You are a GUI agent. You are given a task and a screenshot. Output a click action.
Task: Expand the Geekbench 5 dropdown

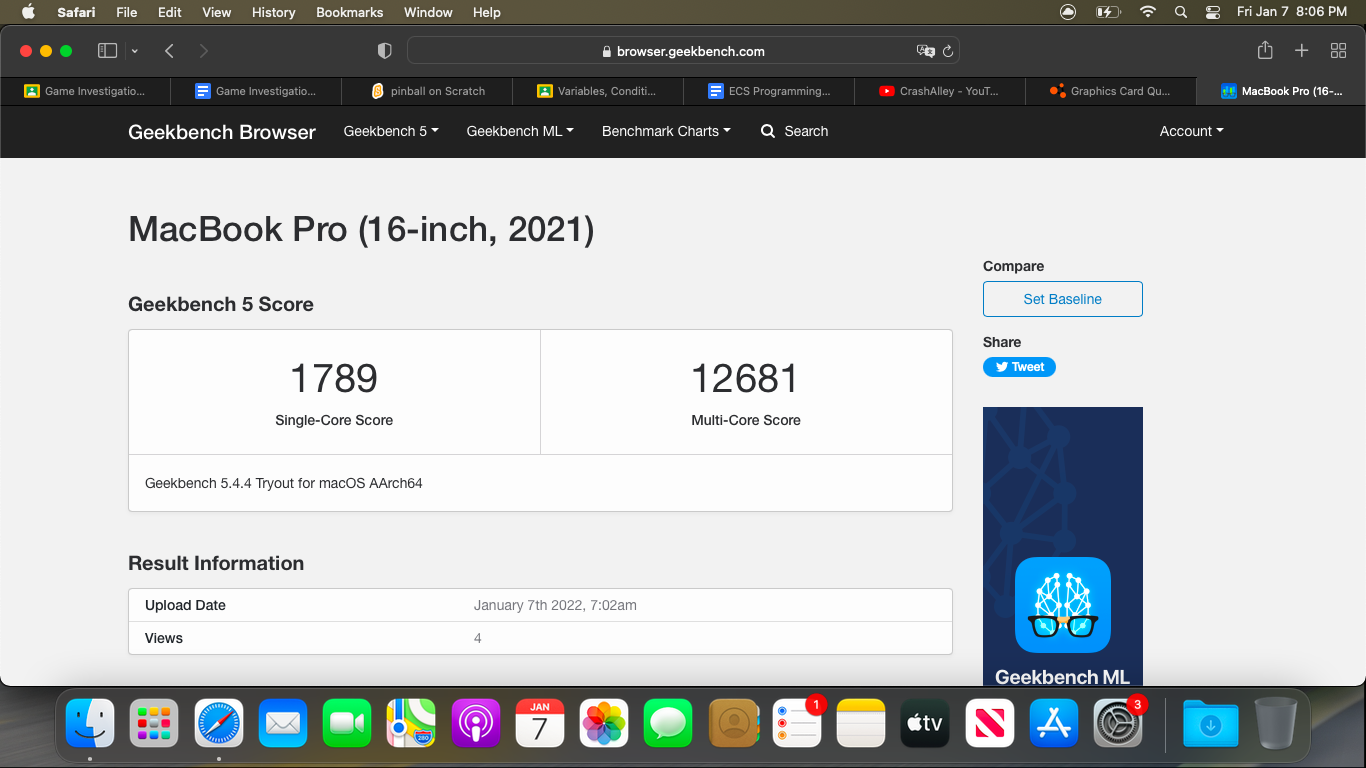pos(391,131)
